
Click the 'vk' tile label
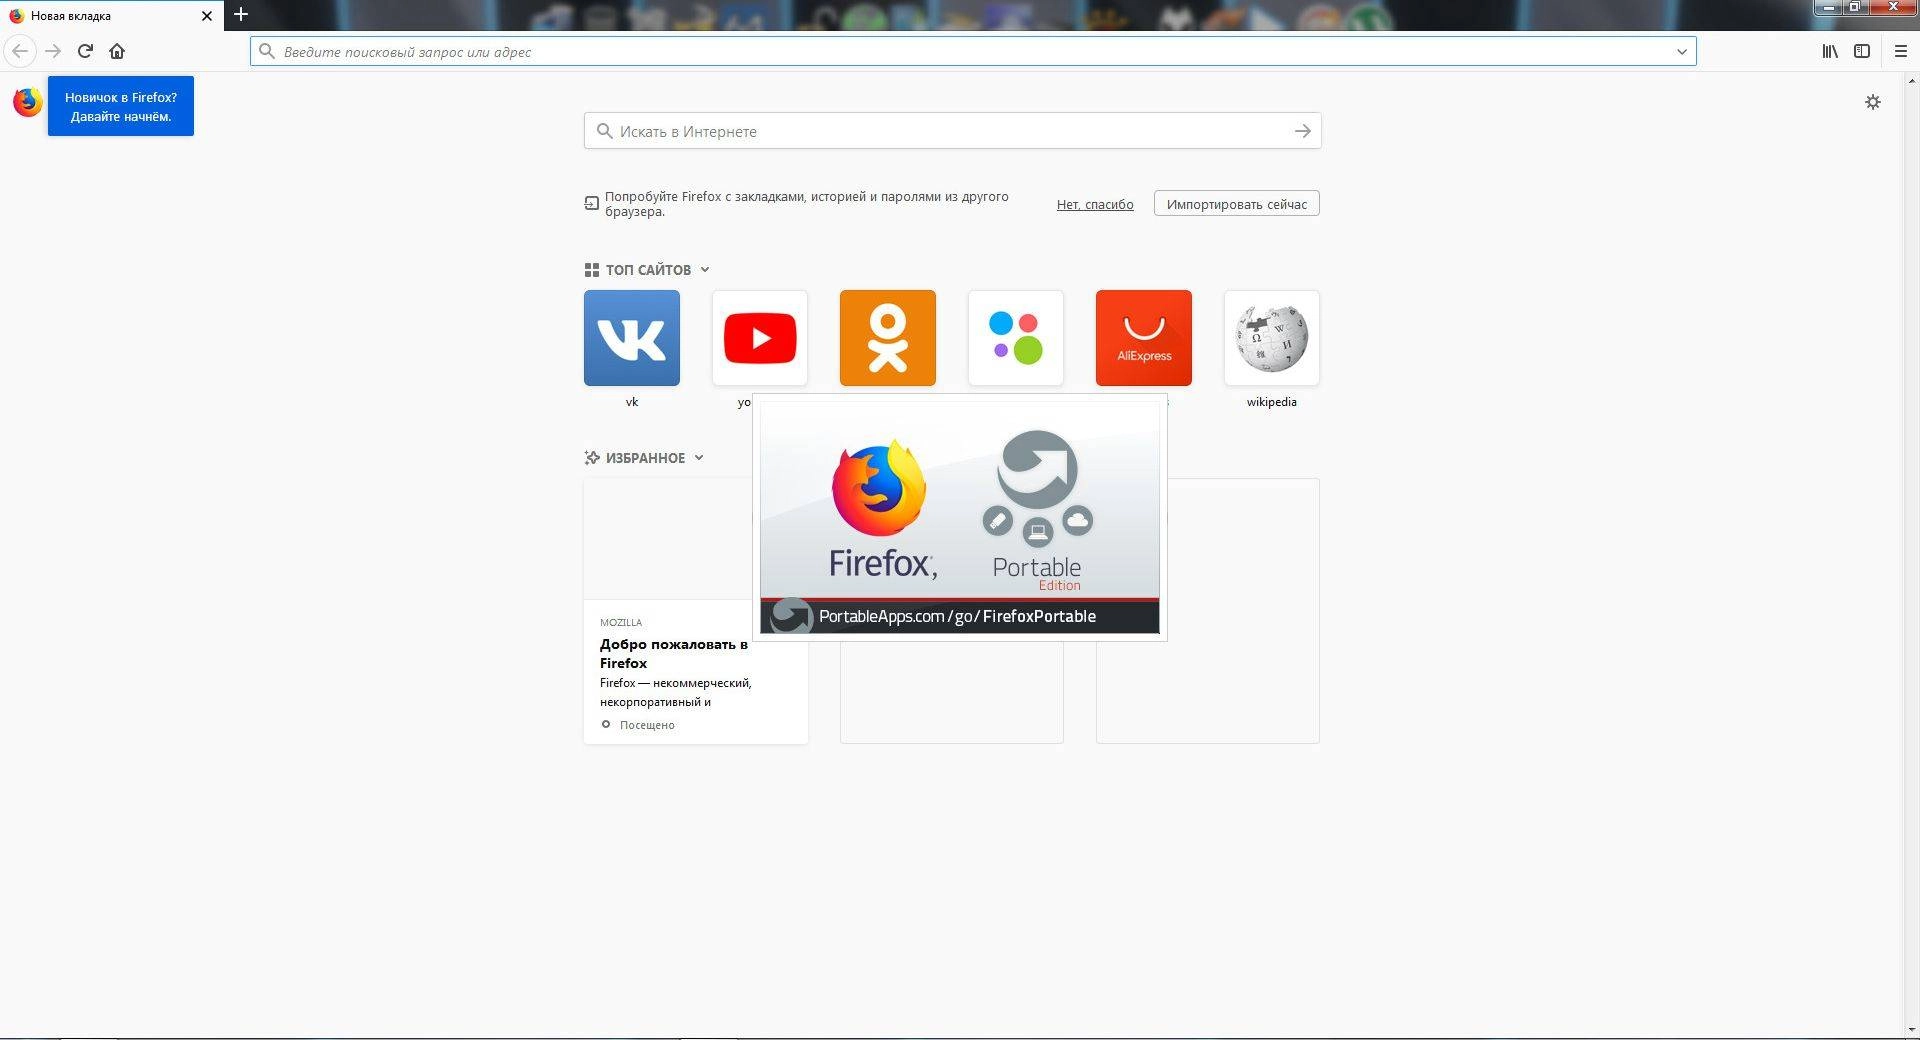[632, 402]
